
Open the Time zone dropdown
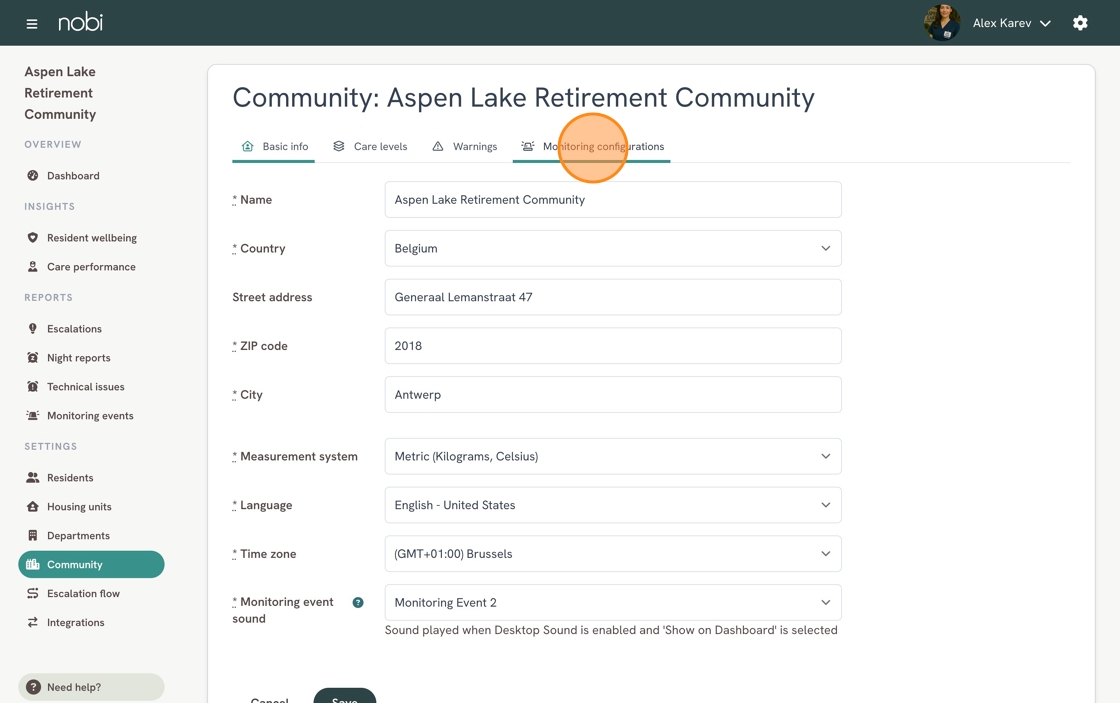coord(613,554)
